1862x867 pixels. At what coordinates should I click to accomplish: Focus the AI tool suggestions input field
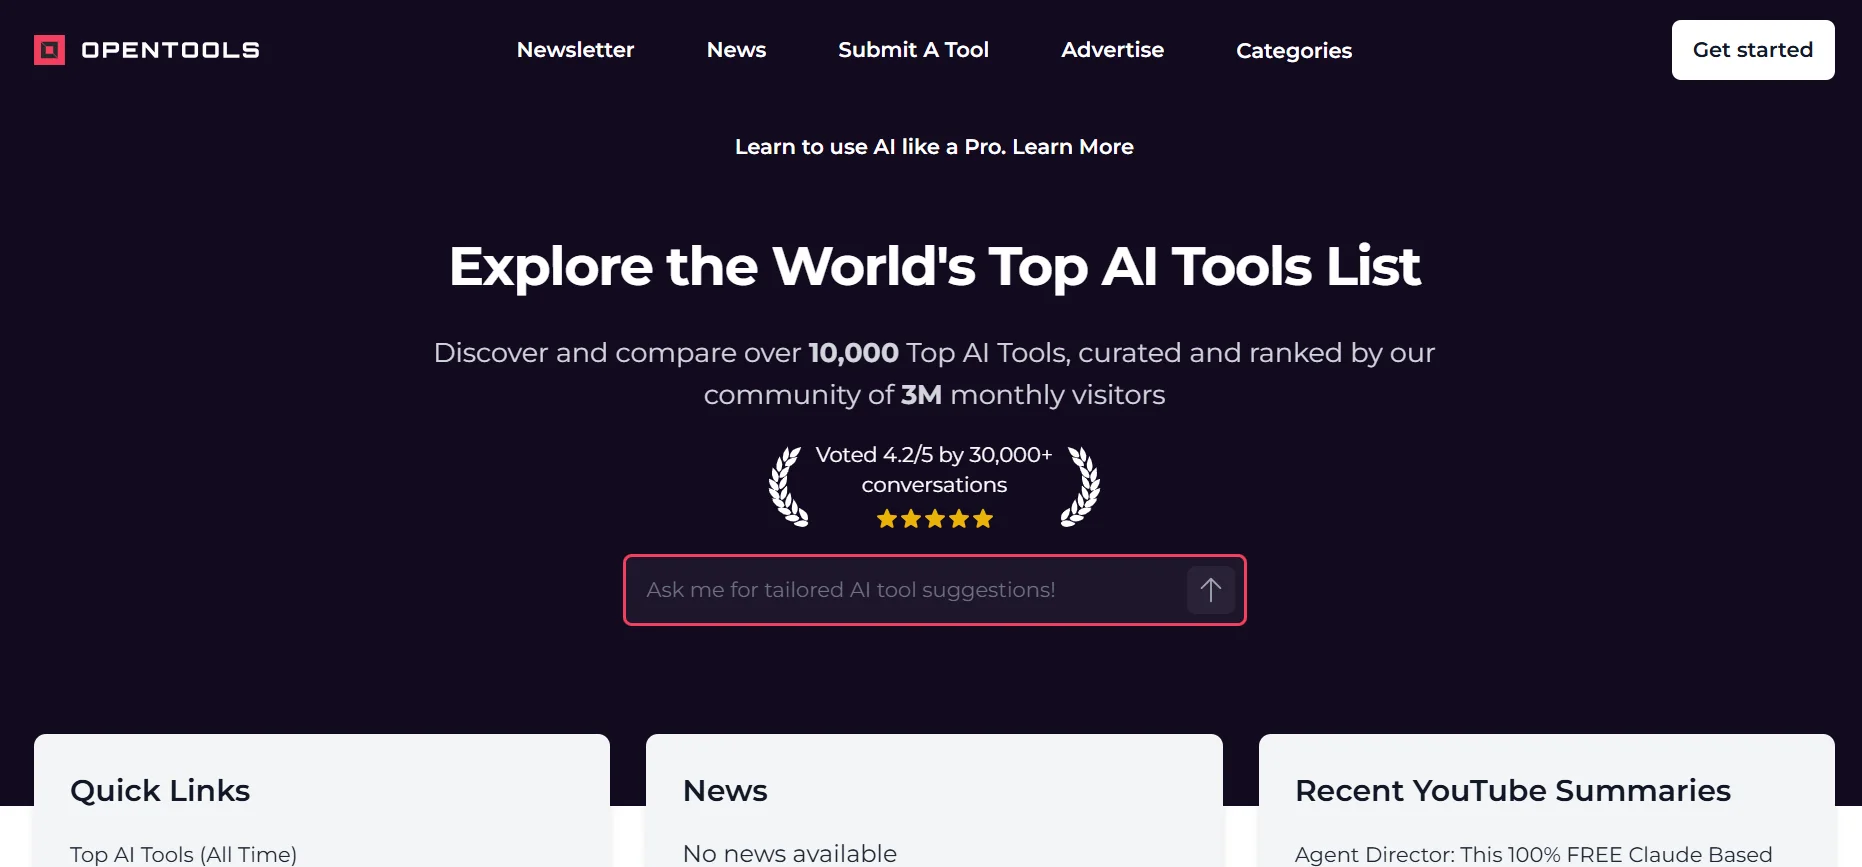pos(900,590)
